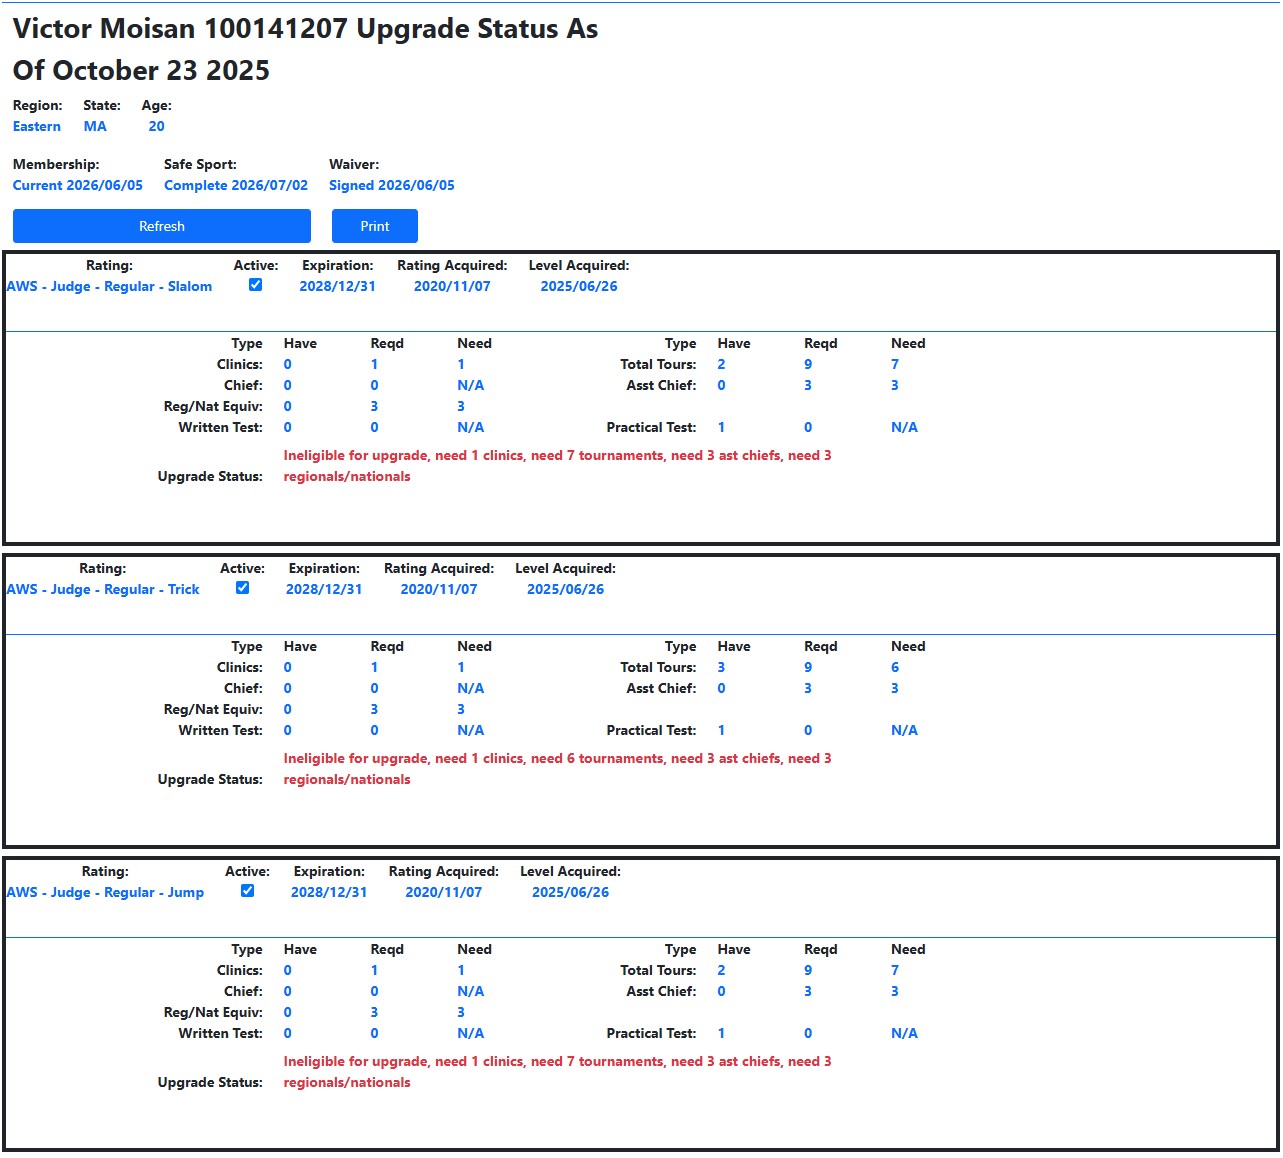Click Slalom Reg/Nat Equiv Reqd value 3
The image size is (1283, 1158).
tap(374, 406)
